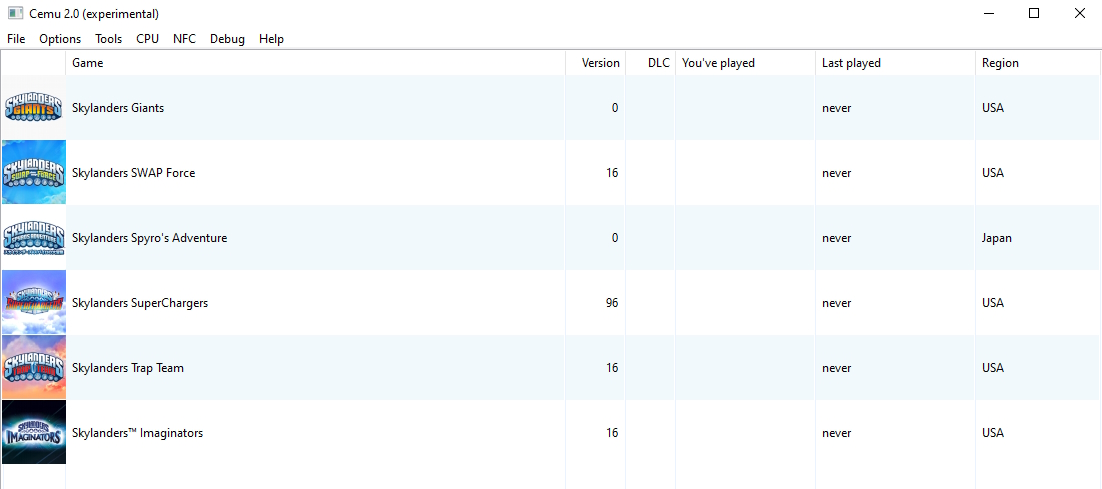Select the Skylanders Giants title text

(118, 108)
